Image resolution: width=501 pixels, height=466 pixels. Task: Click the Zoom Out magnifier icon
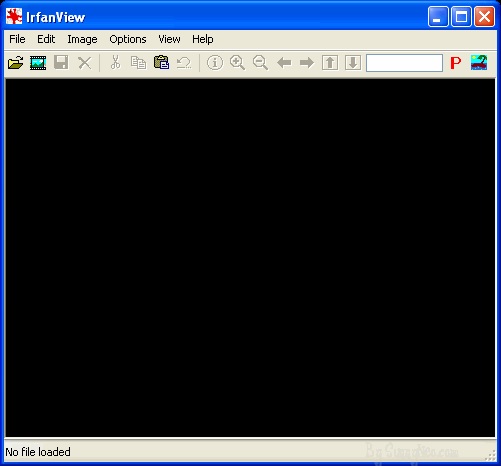(260, 63)
